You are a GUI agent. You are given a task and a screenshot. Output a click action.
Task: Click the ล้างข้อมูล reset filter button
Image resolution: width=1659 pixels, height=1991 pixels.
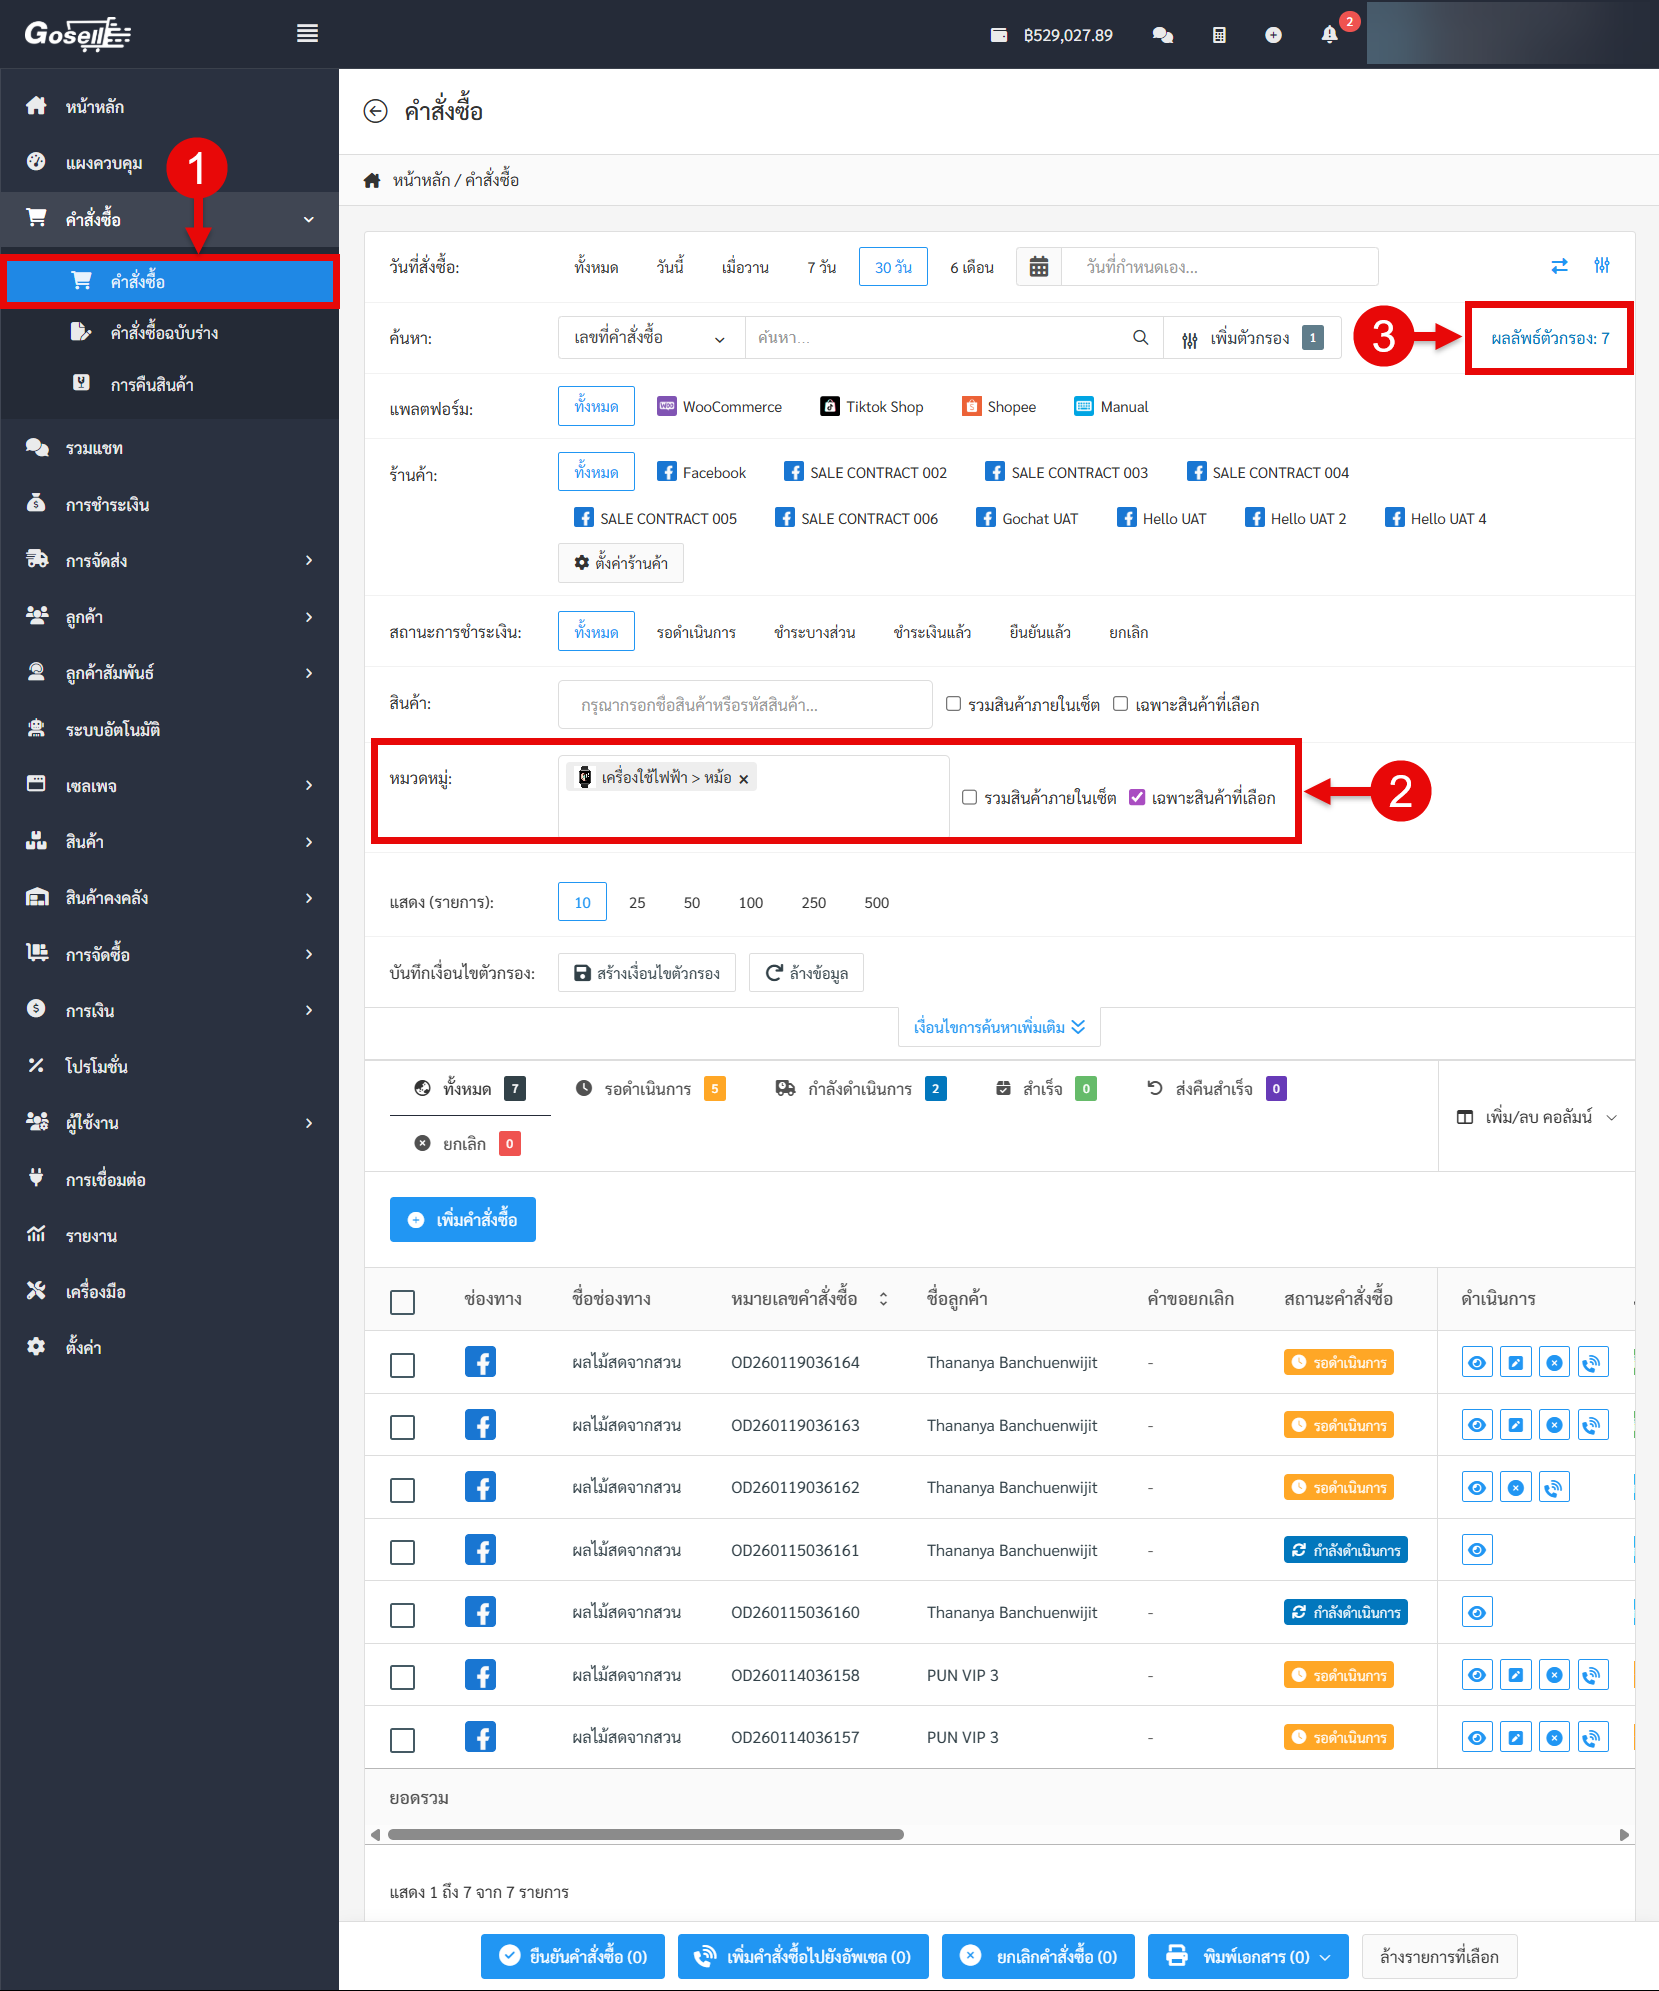pyautogui.click(x=806, y=973)
